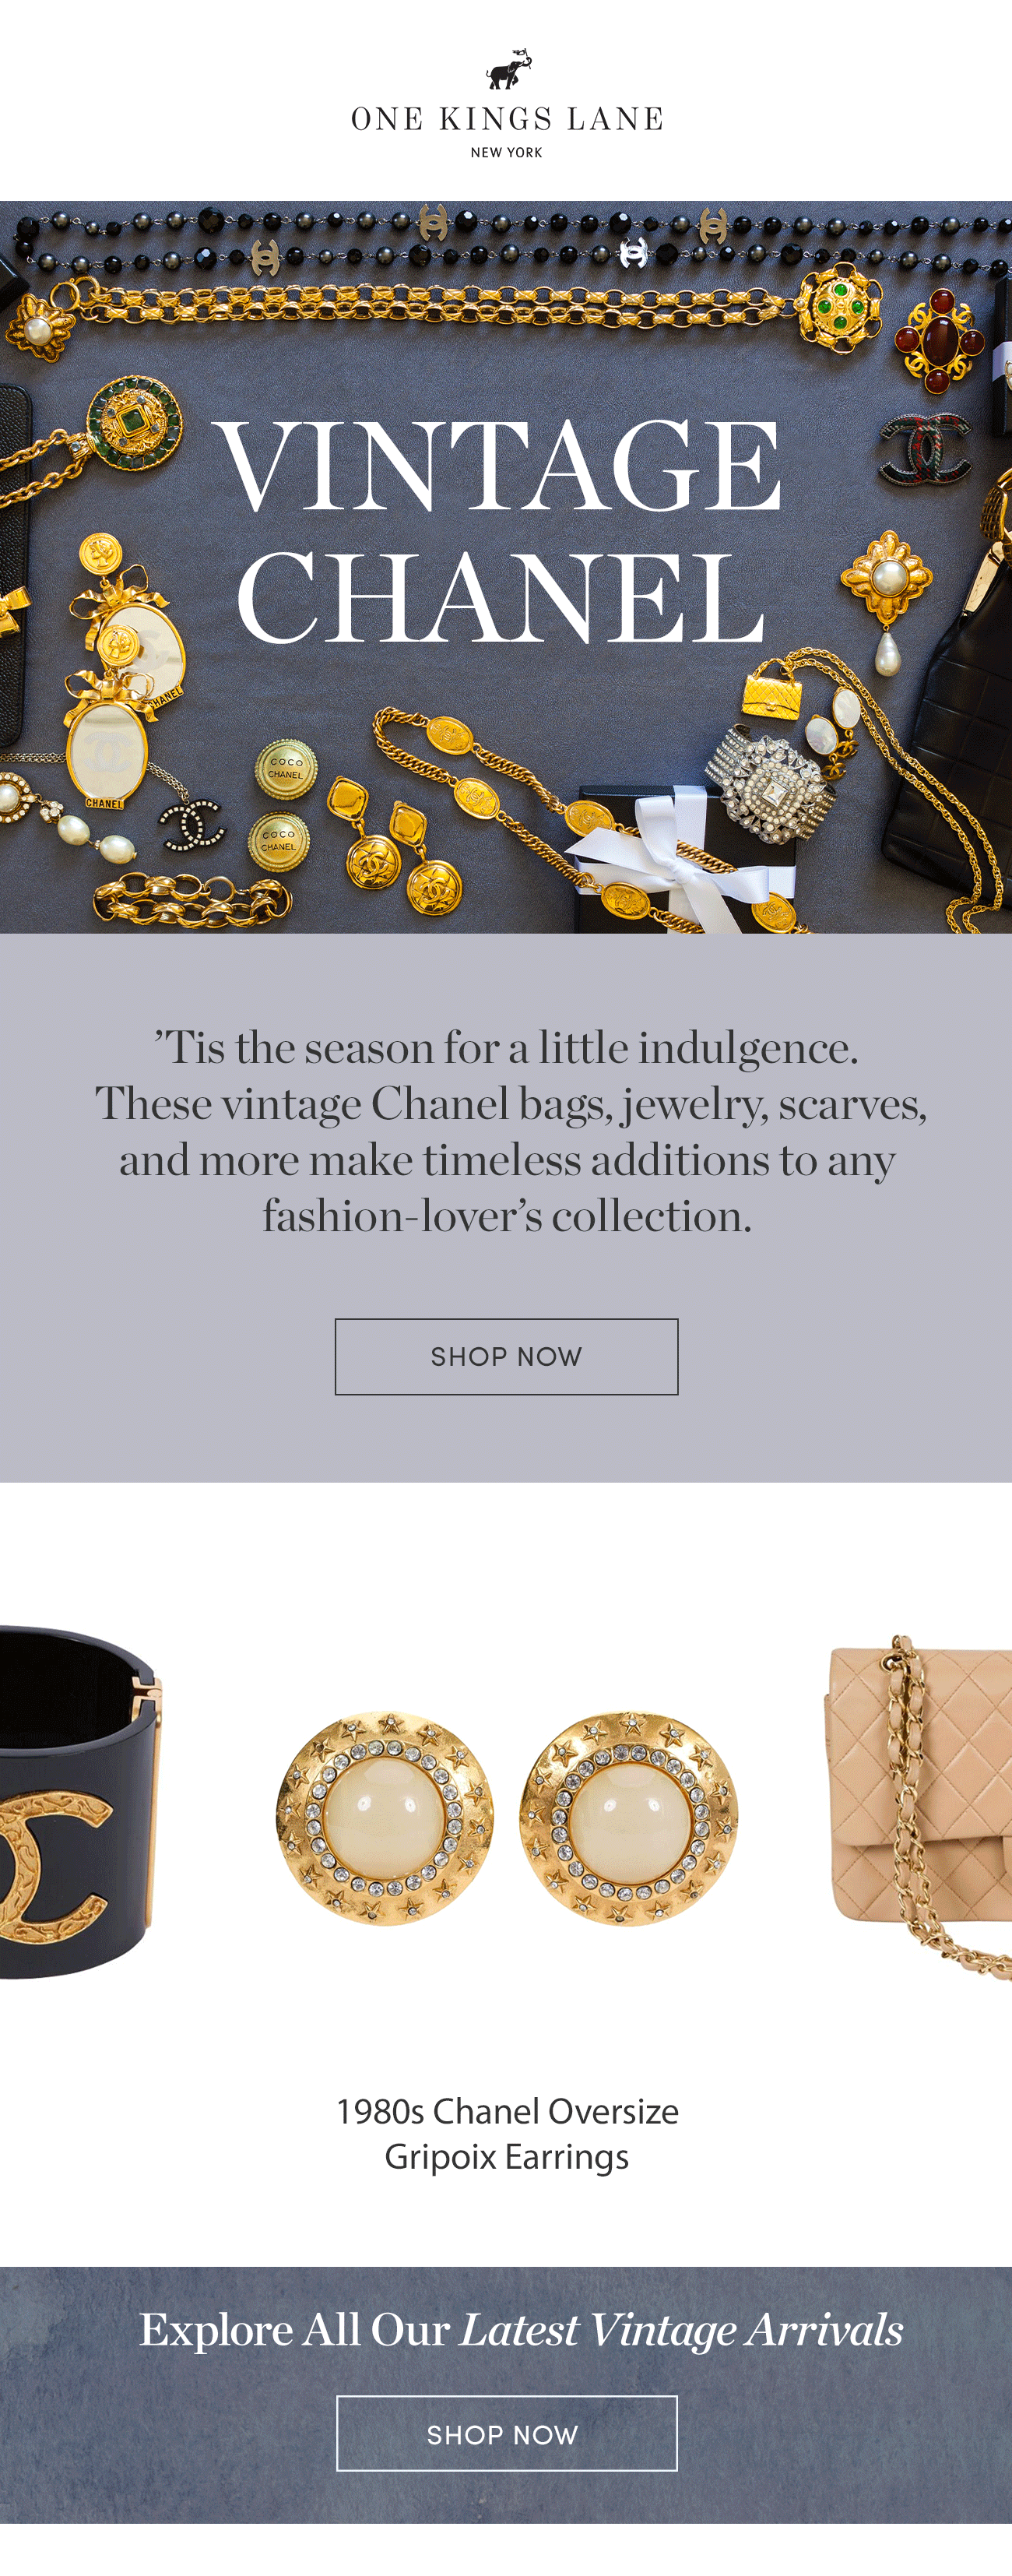Viewport: 1012px width, 2576px height.
Task: Click the red gripoix brooch in banner
Action: [939, 341]
